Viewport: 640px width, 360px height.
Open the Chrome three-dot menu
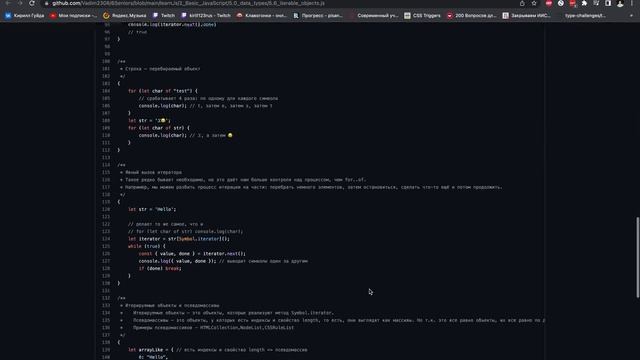[x=632, y=3]
